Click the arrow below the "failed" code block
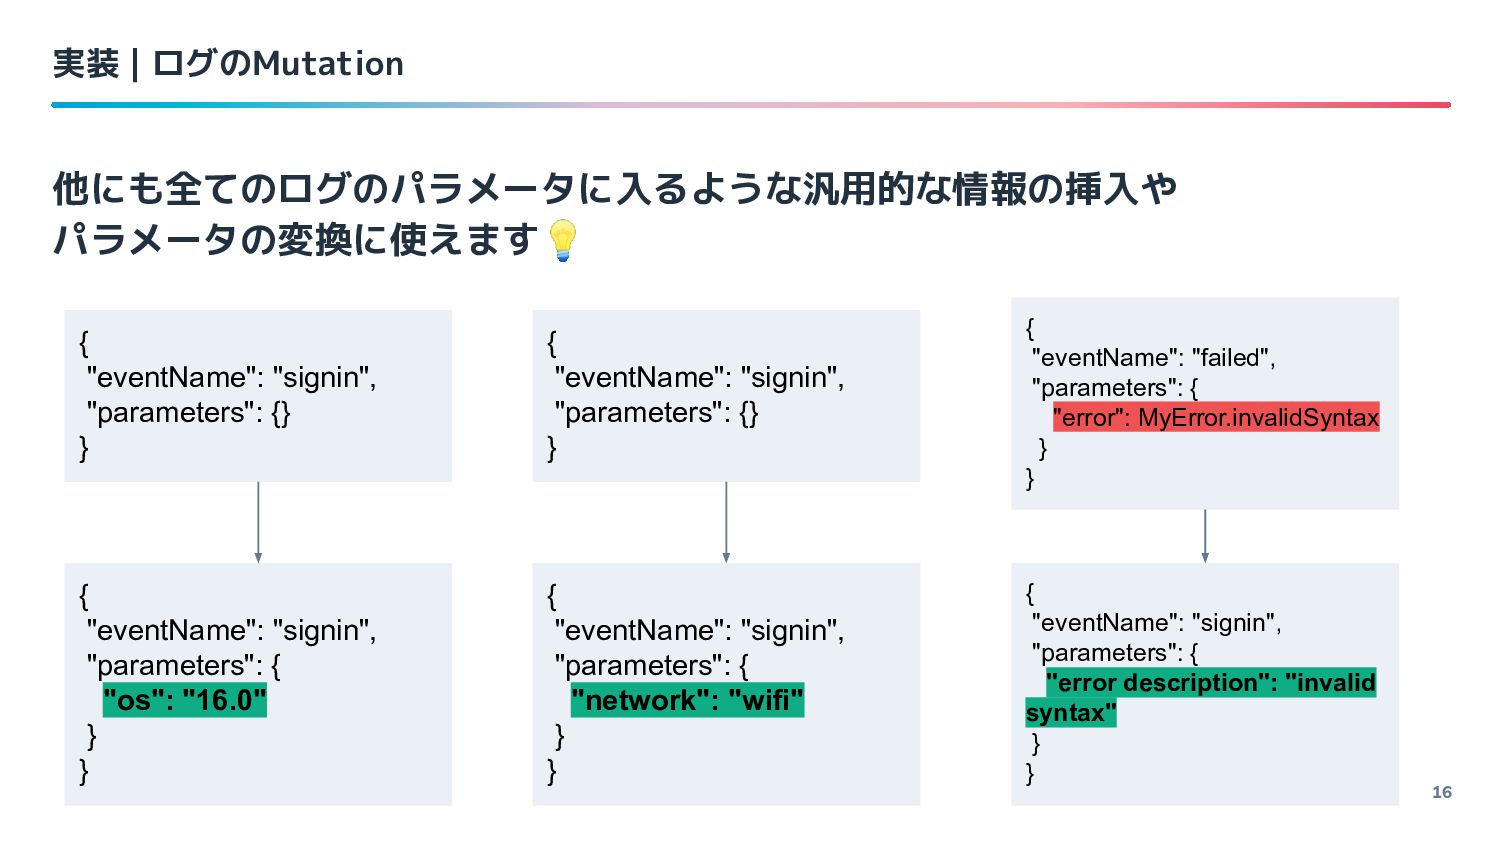The height and width of the screenshot is (844, 1500). [x=1205, y=536]
